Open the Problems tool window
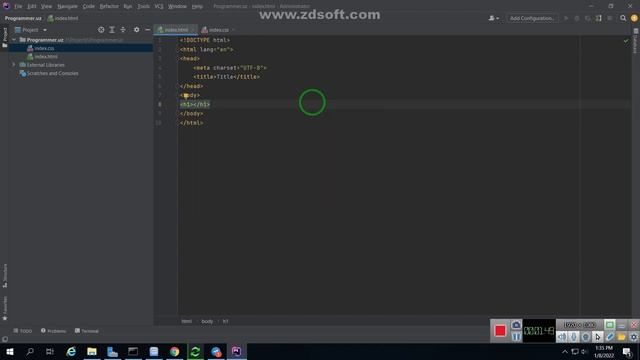This screenshot has width=640, height=360. pyautogui.click(x=53, y=331)
